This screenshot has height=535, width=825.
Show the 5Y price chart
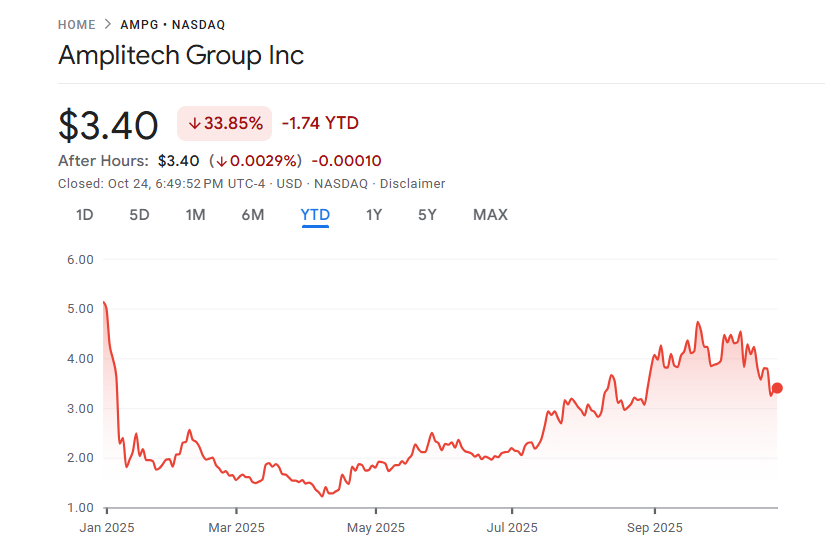tap(427, 215)
